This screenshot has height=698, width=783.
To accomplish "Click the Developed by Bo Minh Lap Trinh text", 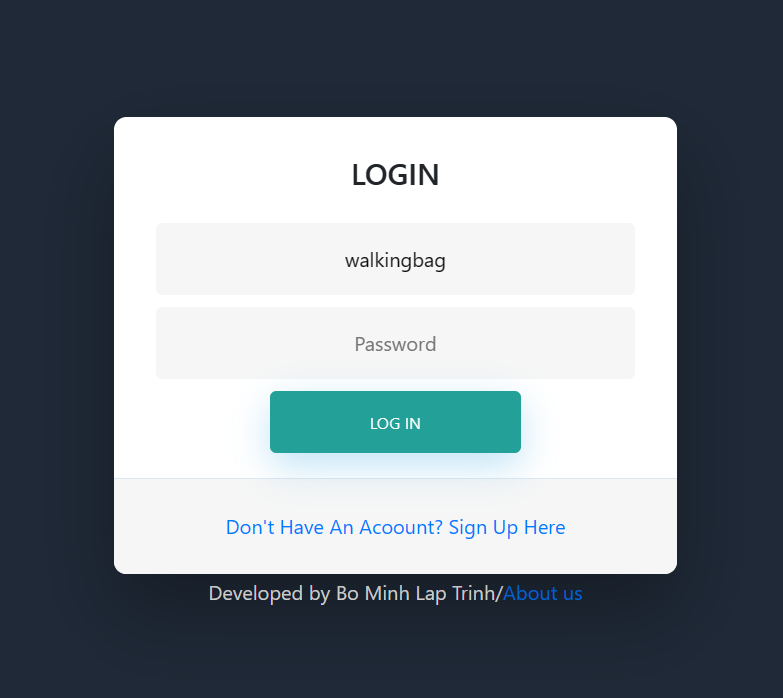I will [x=353, y=594].
